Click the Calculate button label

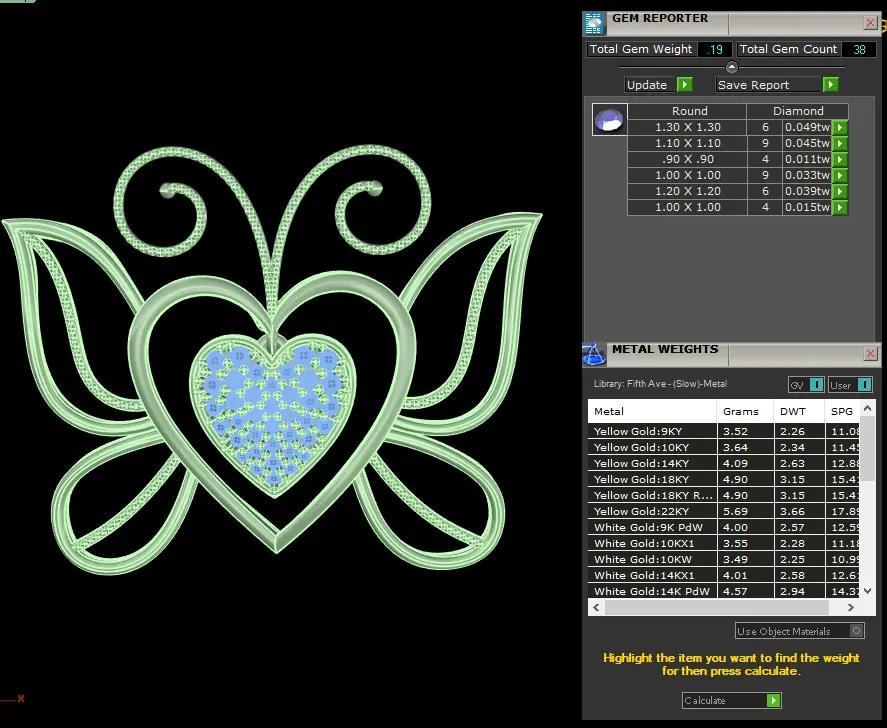(x=704, y=700)
